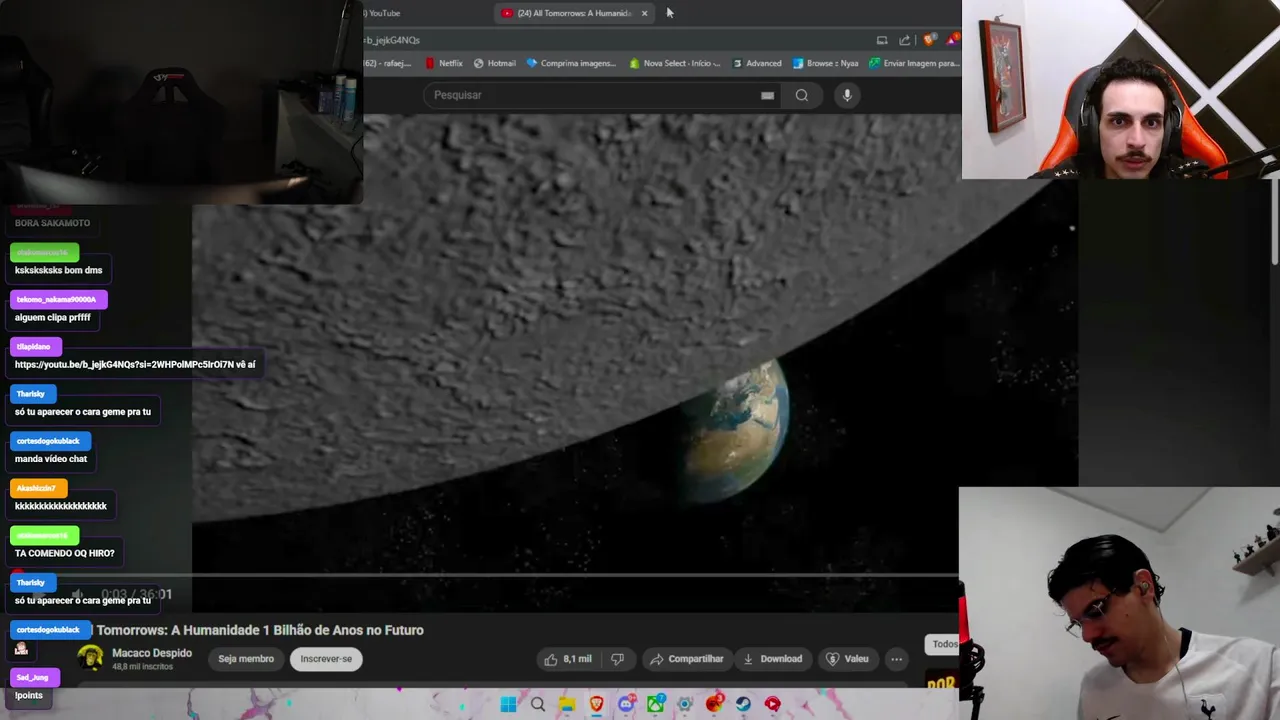Open the on-screen keyboard icon in search box
Screen dimensions: 1280x720
pos(767,96)
